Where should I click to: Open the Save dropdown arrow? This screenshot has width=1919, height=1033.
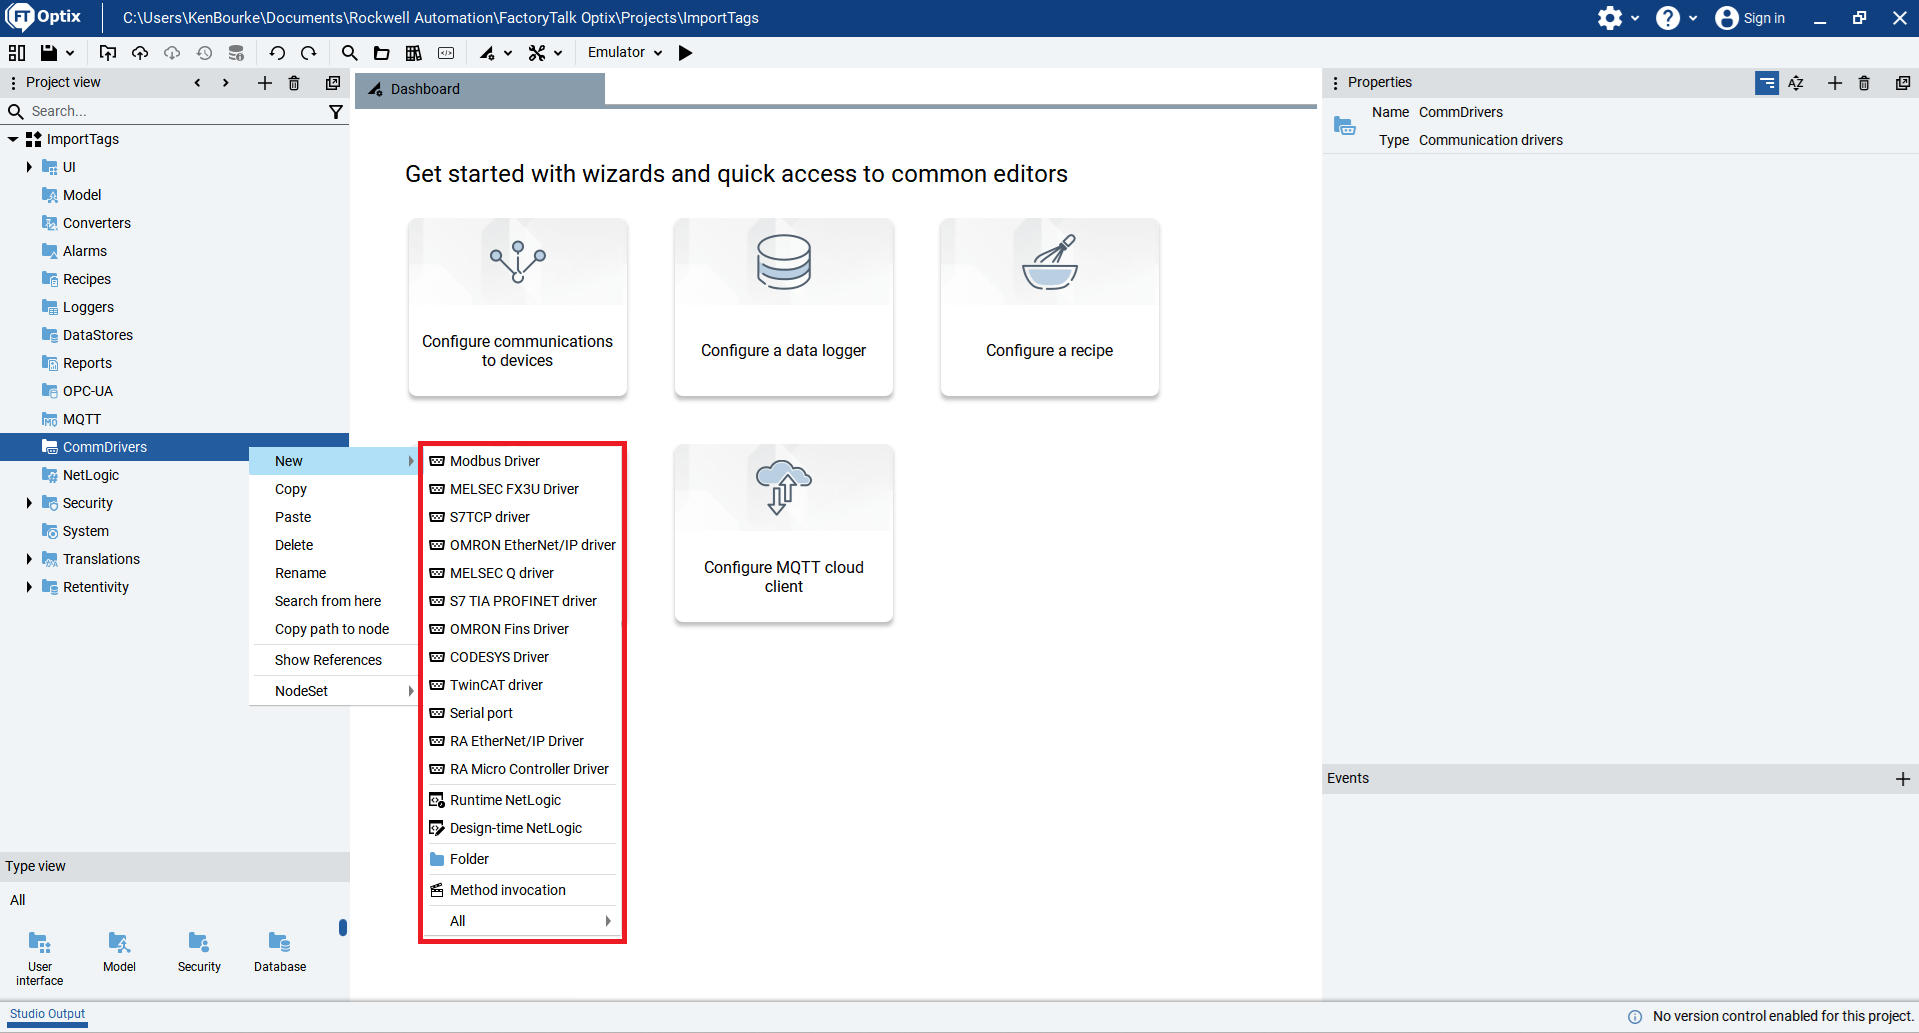70,53
